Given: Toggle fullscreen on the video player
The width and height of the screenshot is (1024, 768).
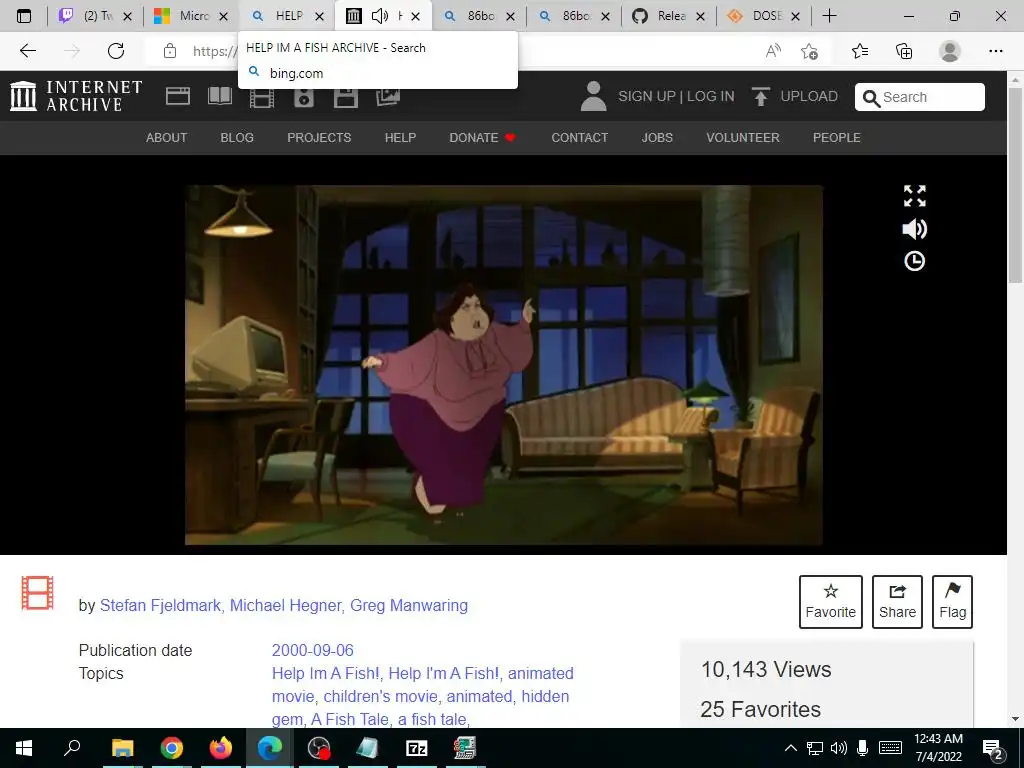Looking at the screenshot, I should (914, 196).
